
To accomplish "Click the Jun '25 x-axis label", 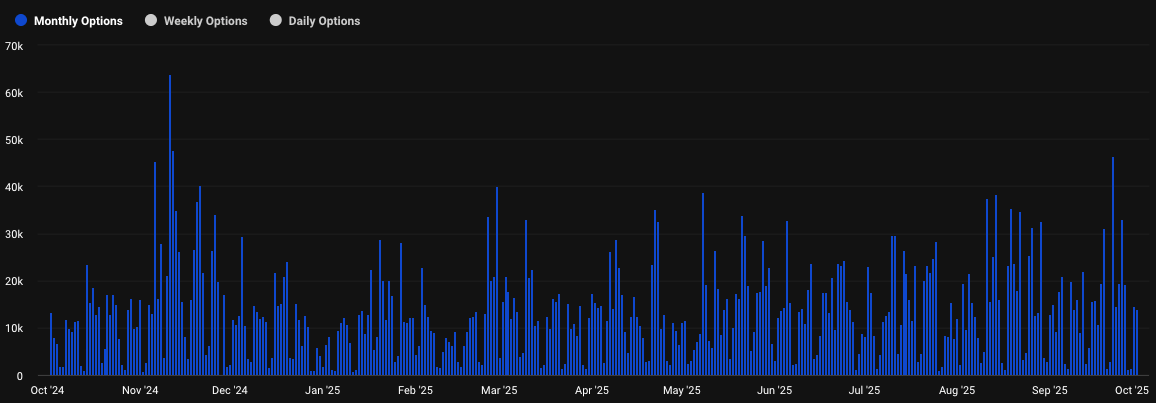I will point(774,390).
